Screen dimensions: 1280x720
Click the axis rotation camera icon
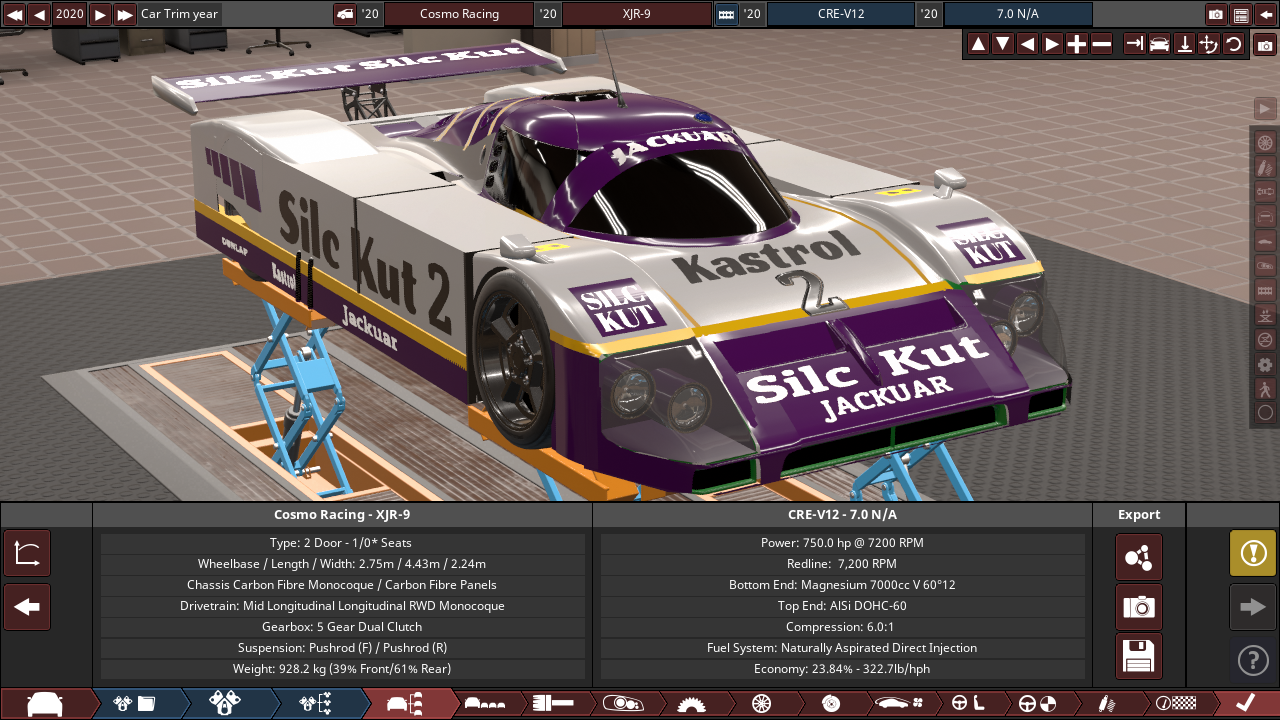point(1209,44)
